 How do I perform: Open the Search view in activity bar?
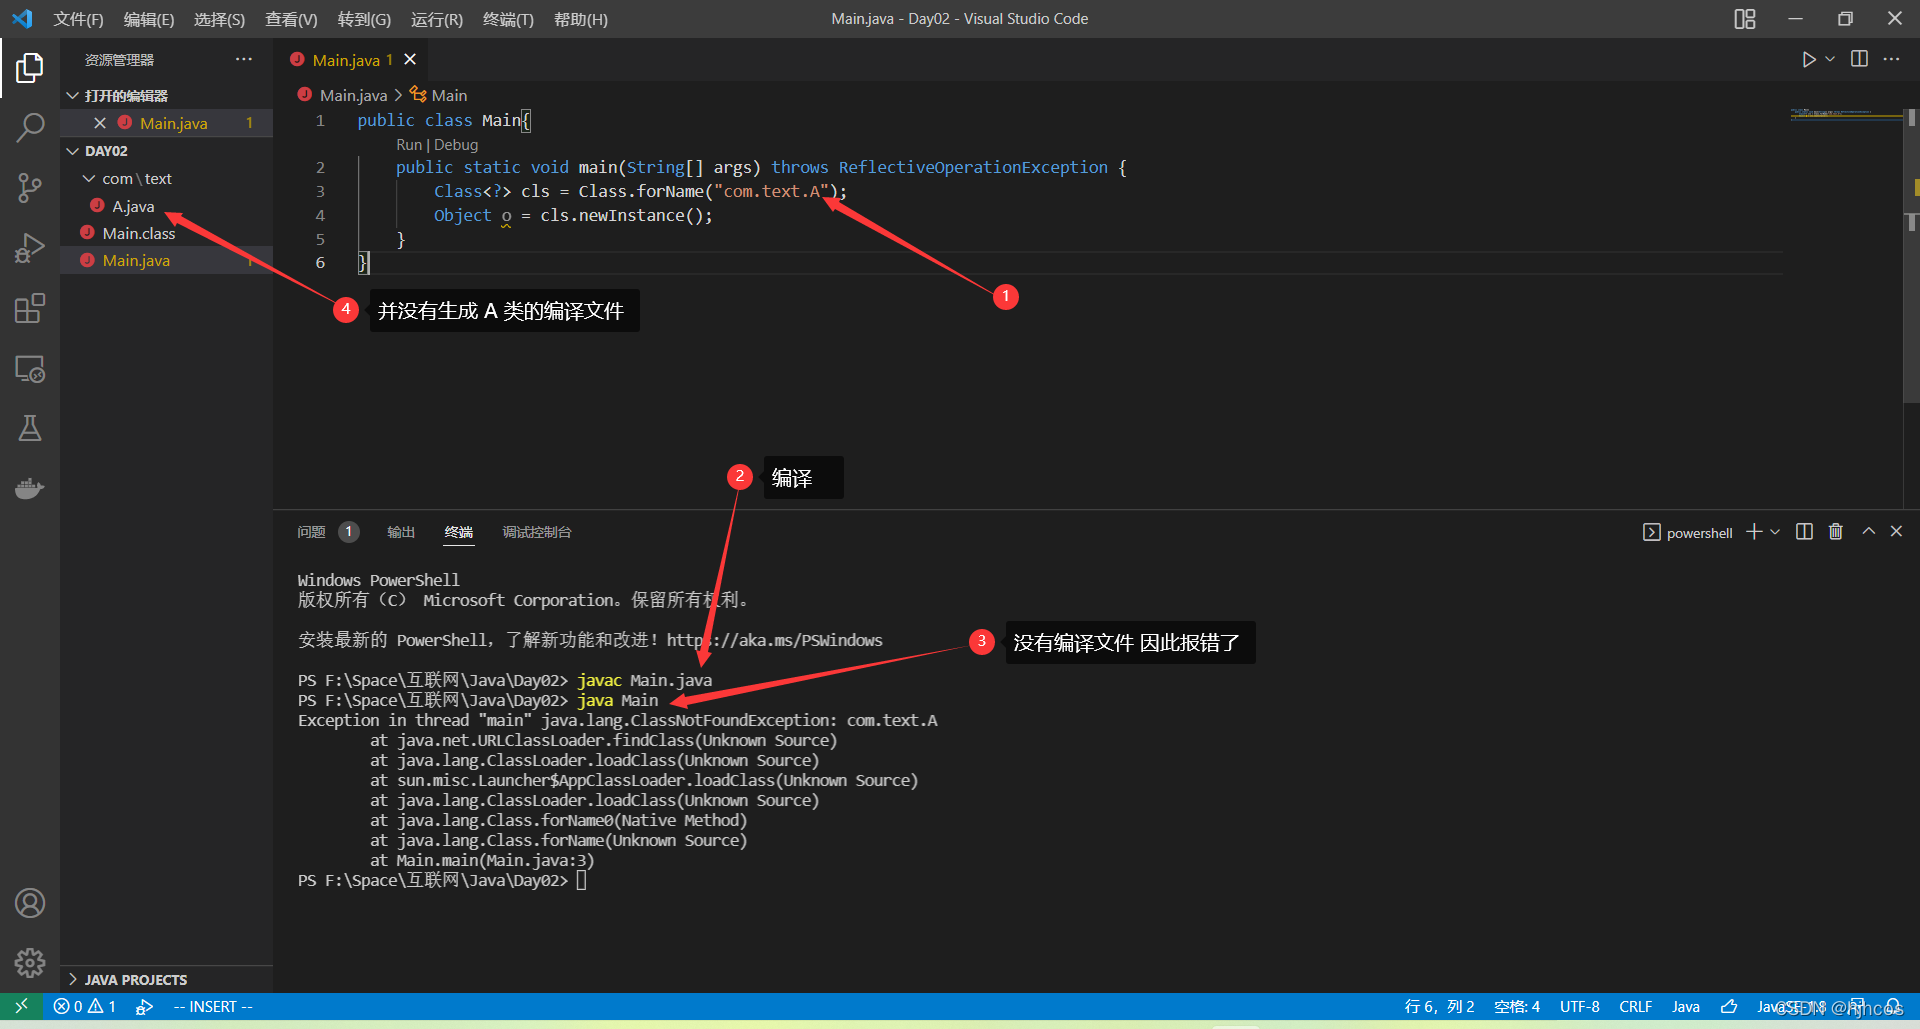[30, 128]
